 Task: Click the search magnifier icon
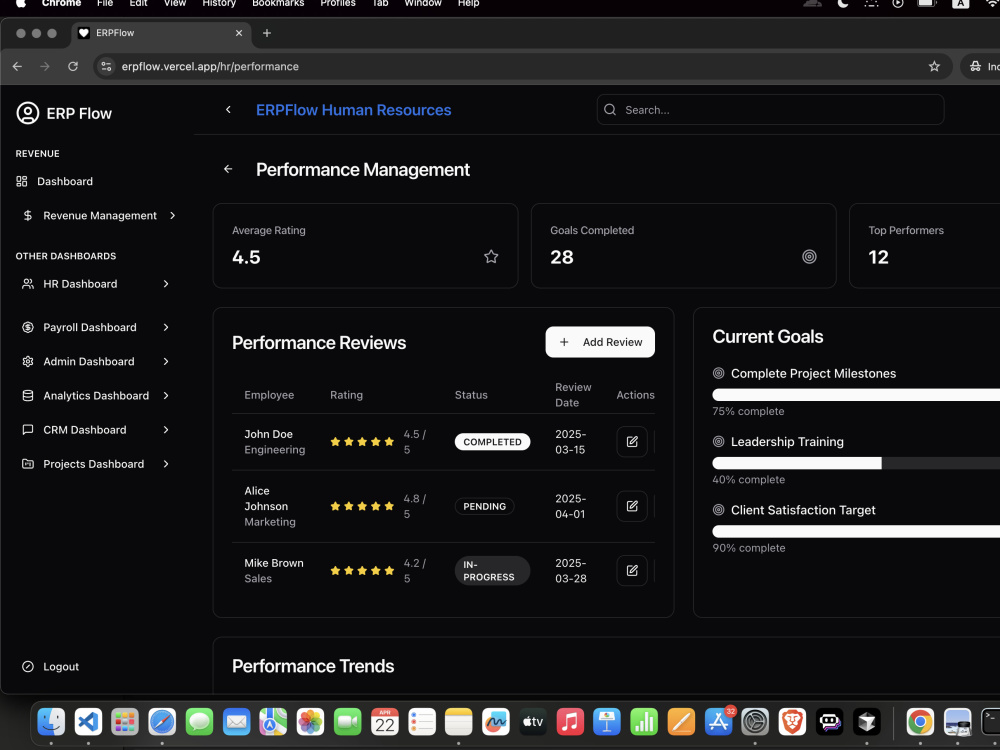point(610,110)
